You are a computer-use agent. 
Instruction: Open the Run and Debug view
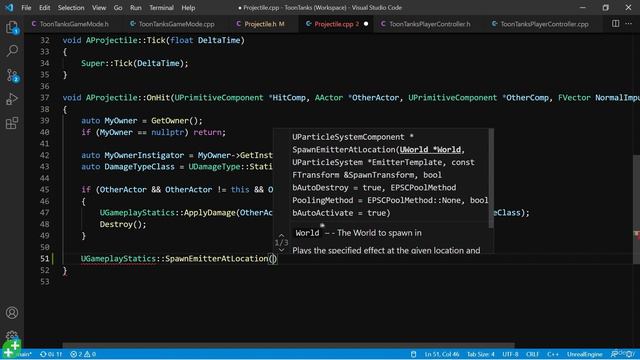tap(12, 99)
